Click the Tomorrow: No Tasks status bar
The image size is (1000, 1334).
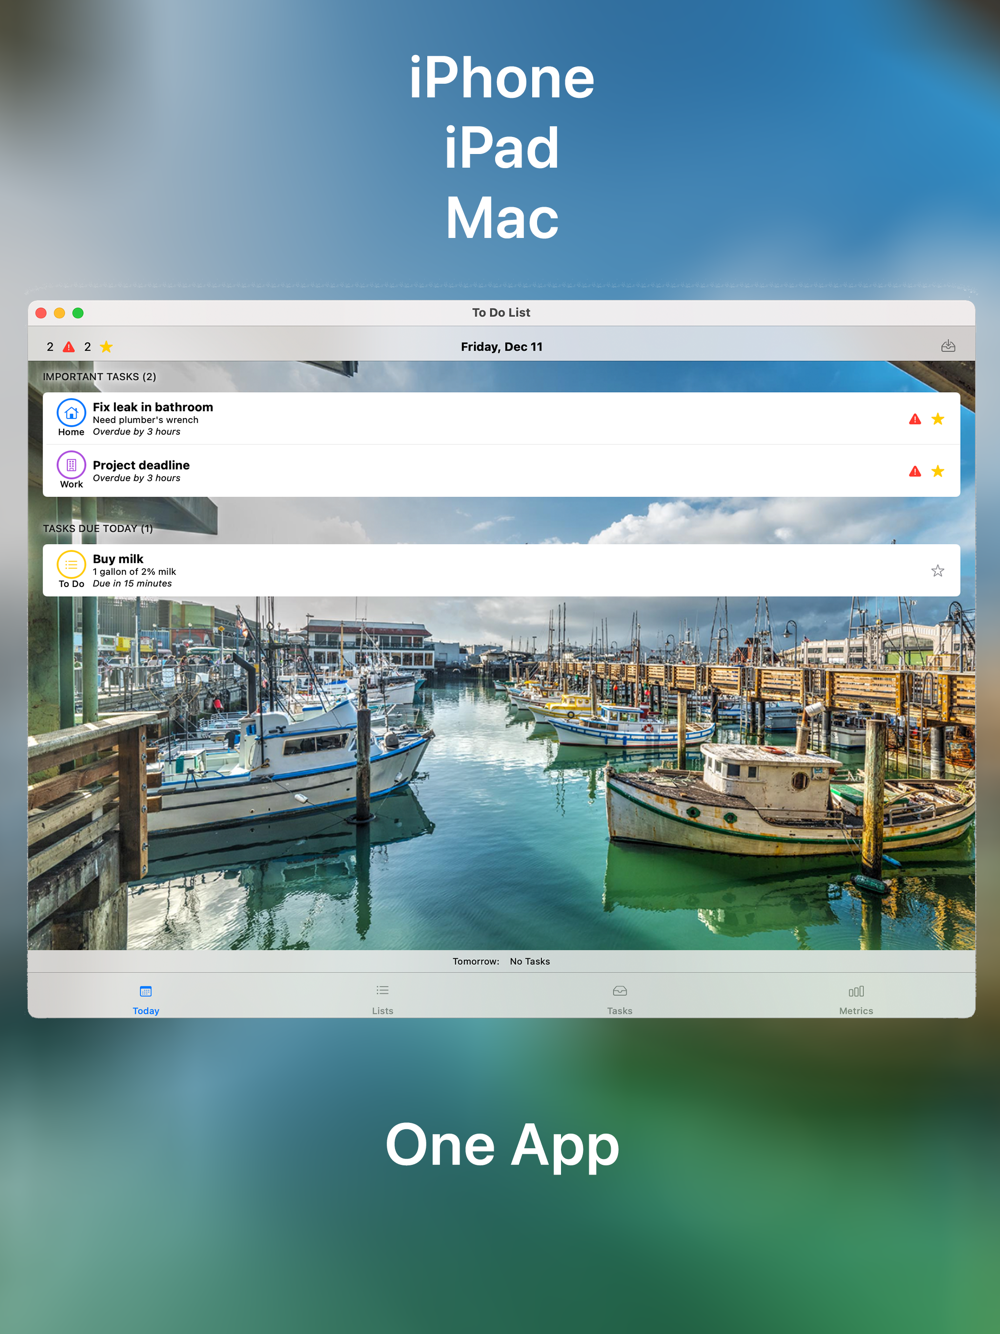(x=501, y=961)
